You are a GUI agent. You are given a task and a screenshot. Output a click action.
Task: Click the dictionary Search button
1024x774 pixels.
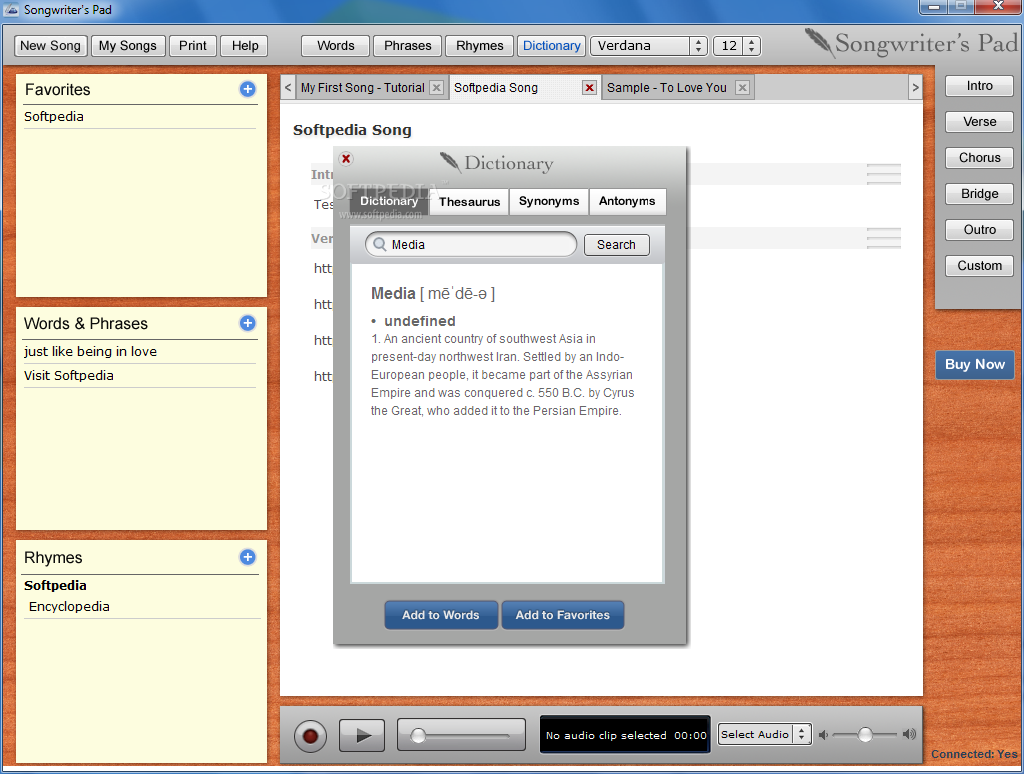616,245
